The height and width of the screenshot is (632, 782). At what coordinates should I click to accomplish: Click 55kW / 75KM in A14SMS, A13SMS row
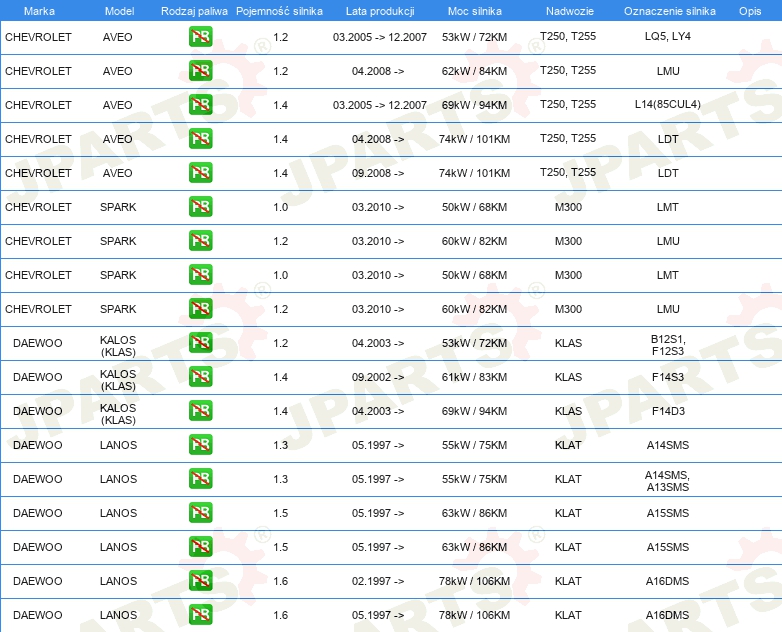(474, 479)
